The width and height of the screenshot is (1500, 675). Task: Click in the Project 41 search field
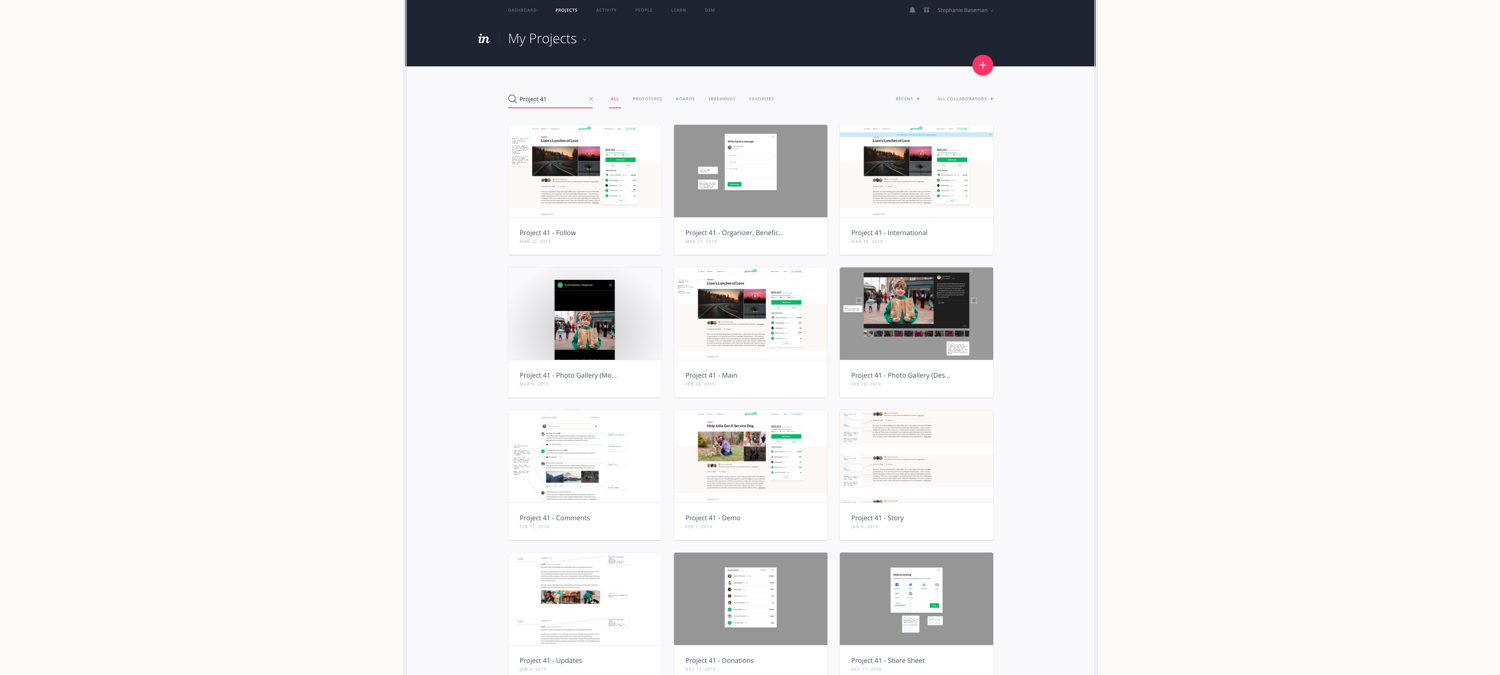click(551, 99)
